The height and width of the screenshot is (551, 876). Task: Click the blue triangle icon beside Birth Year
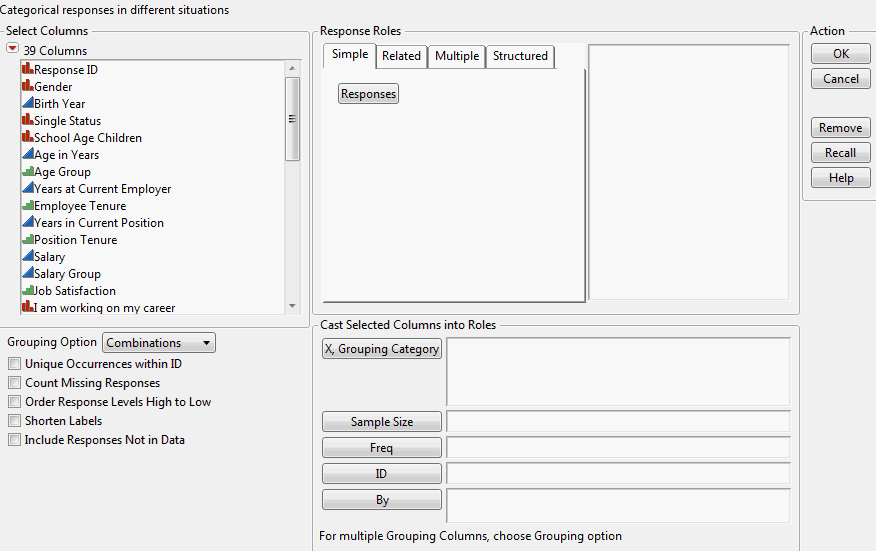pyautogui.click(x=27, y=104)
